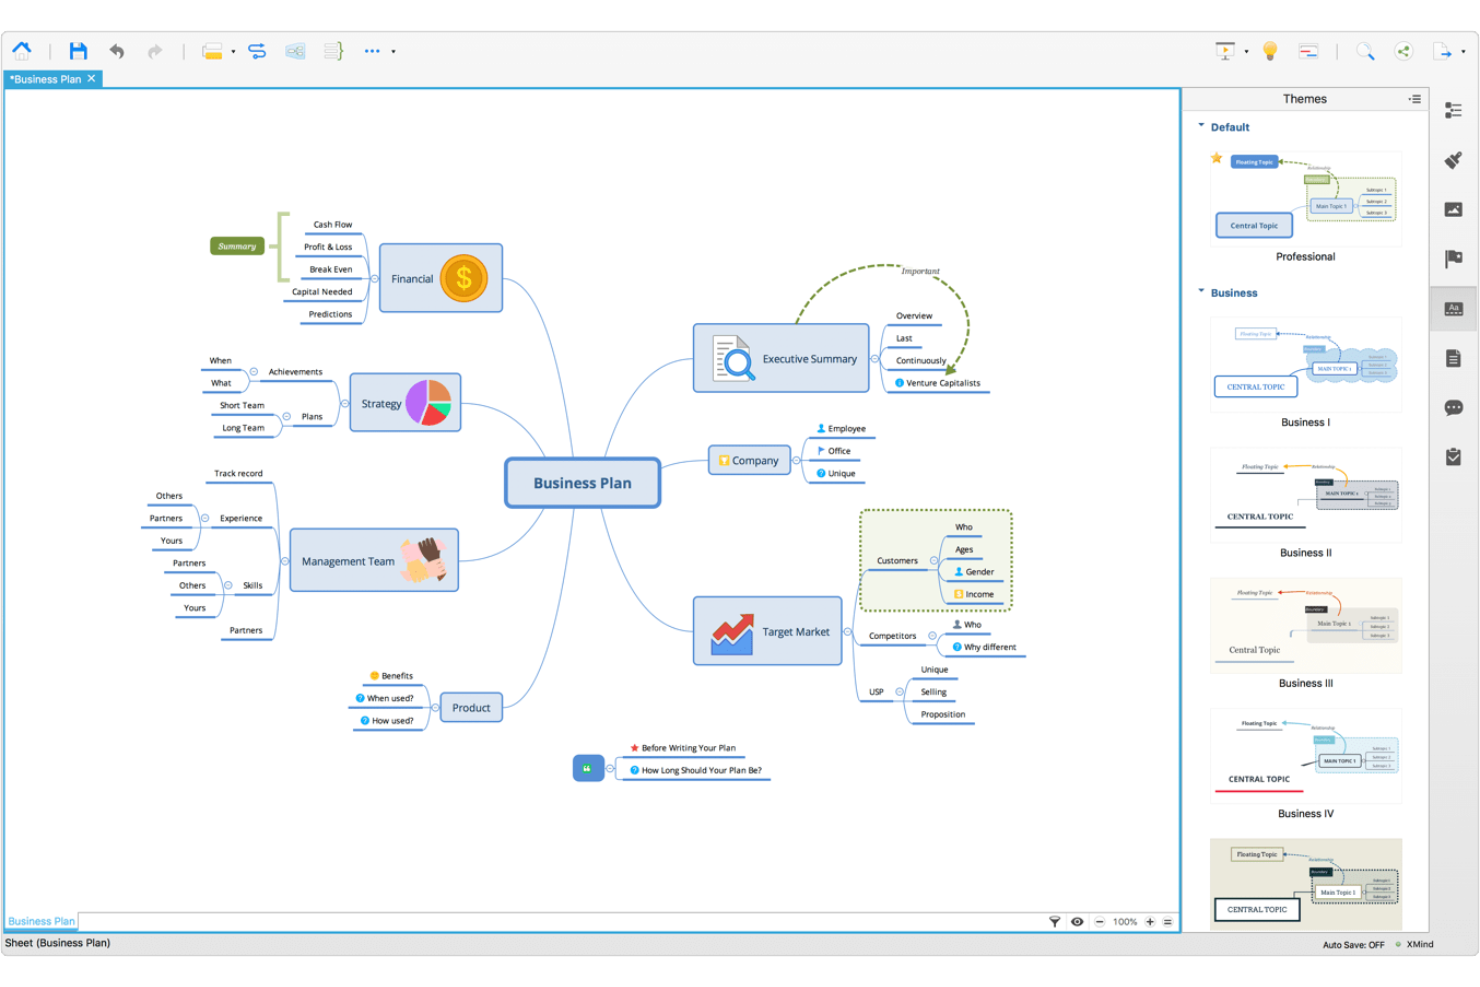Switch to the Business Plan document tab
This screenshot has width=1480, height=987.
pyautogui.click(x=46, y=79)
